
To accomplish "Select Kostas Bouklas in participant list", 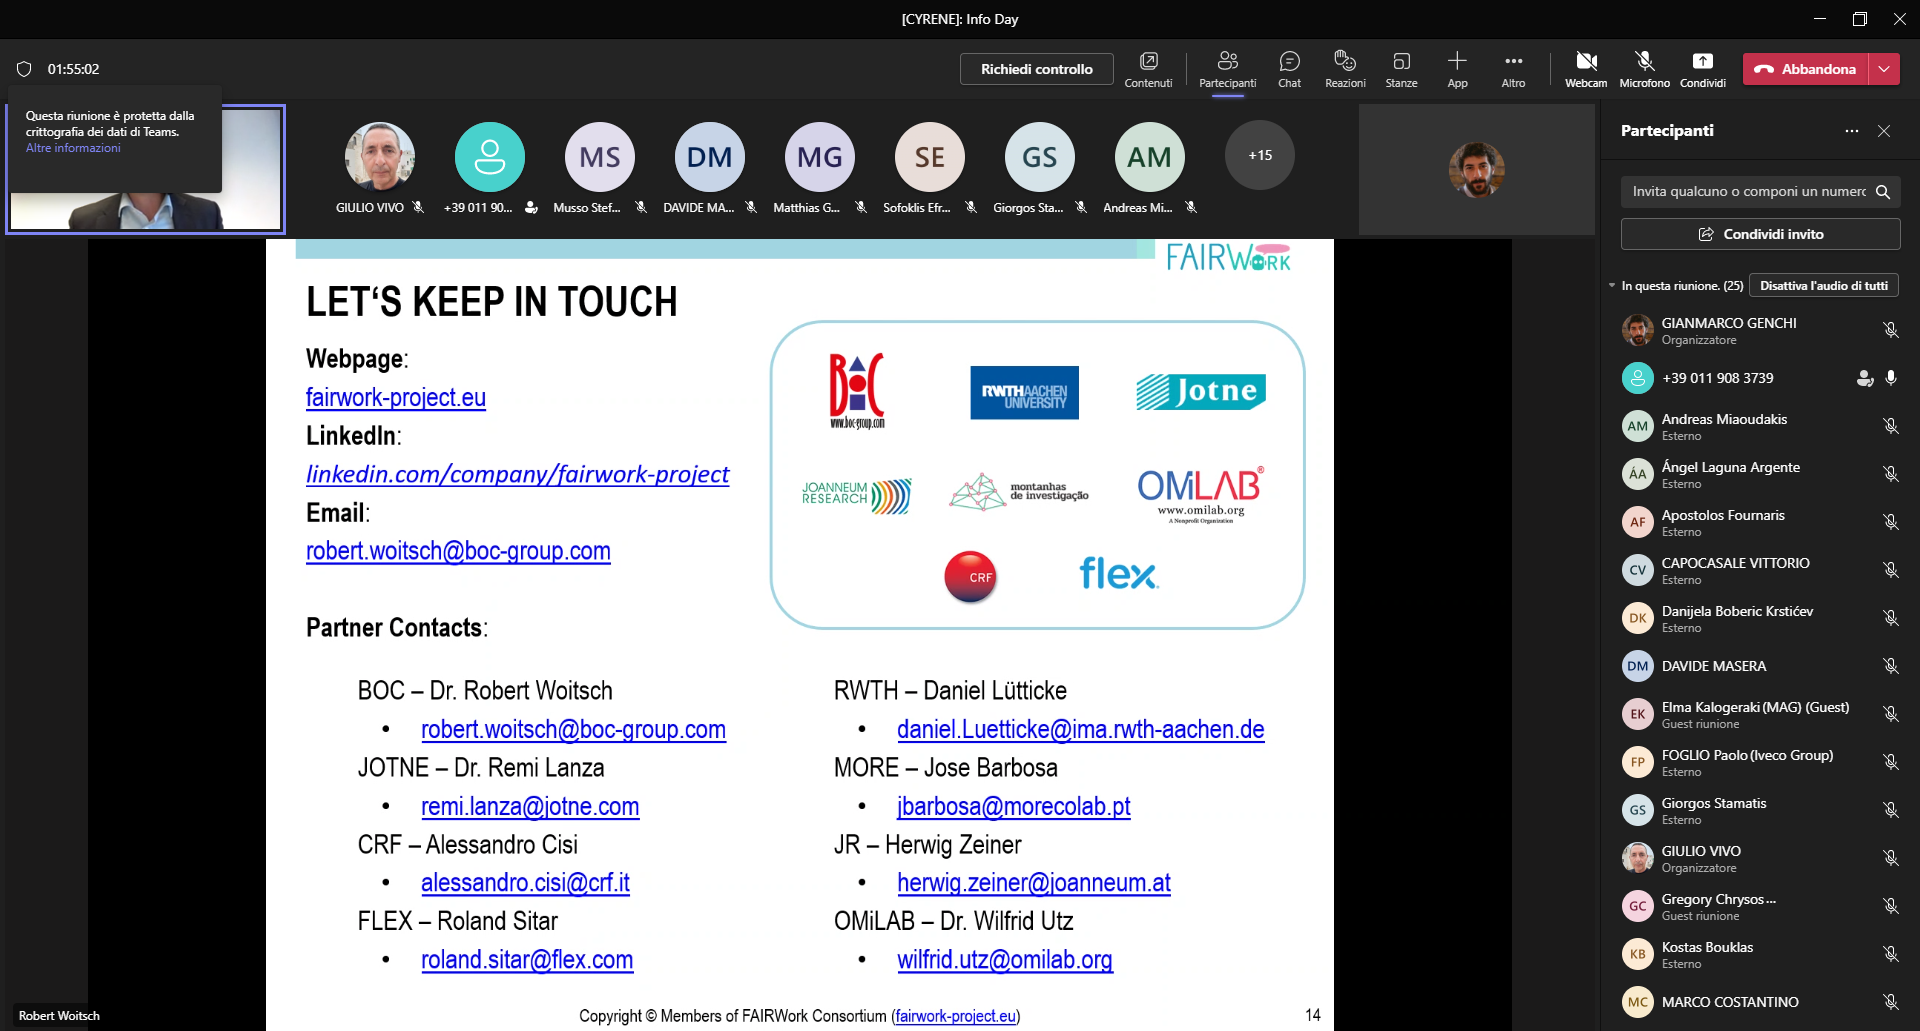I will pos(1760,954).
